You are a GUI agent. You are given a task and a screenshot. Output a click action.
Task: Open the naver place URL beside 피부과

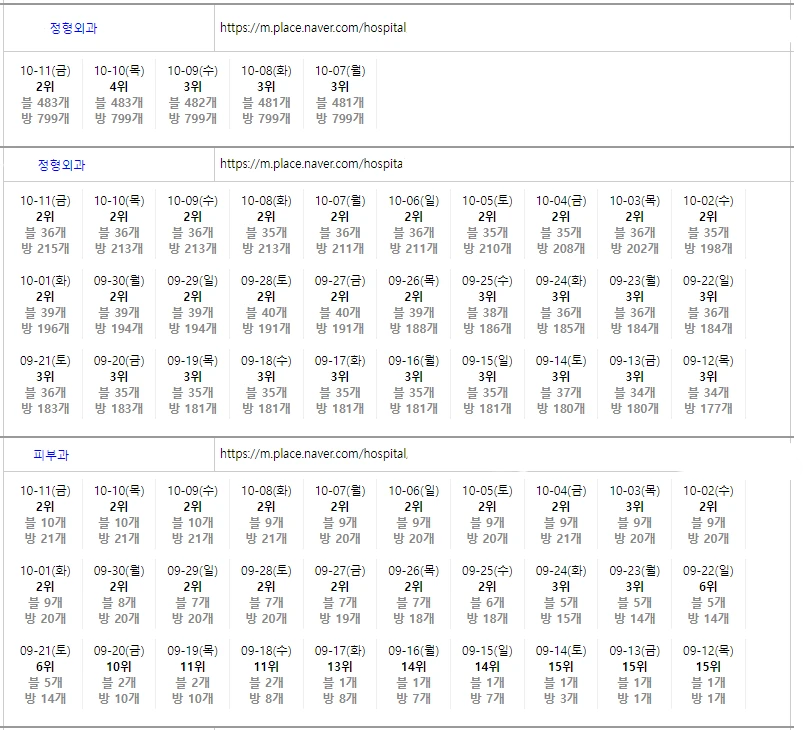(x=314, y=454)
